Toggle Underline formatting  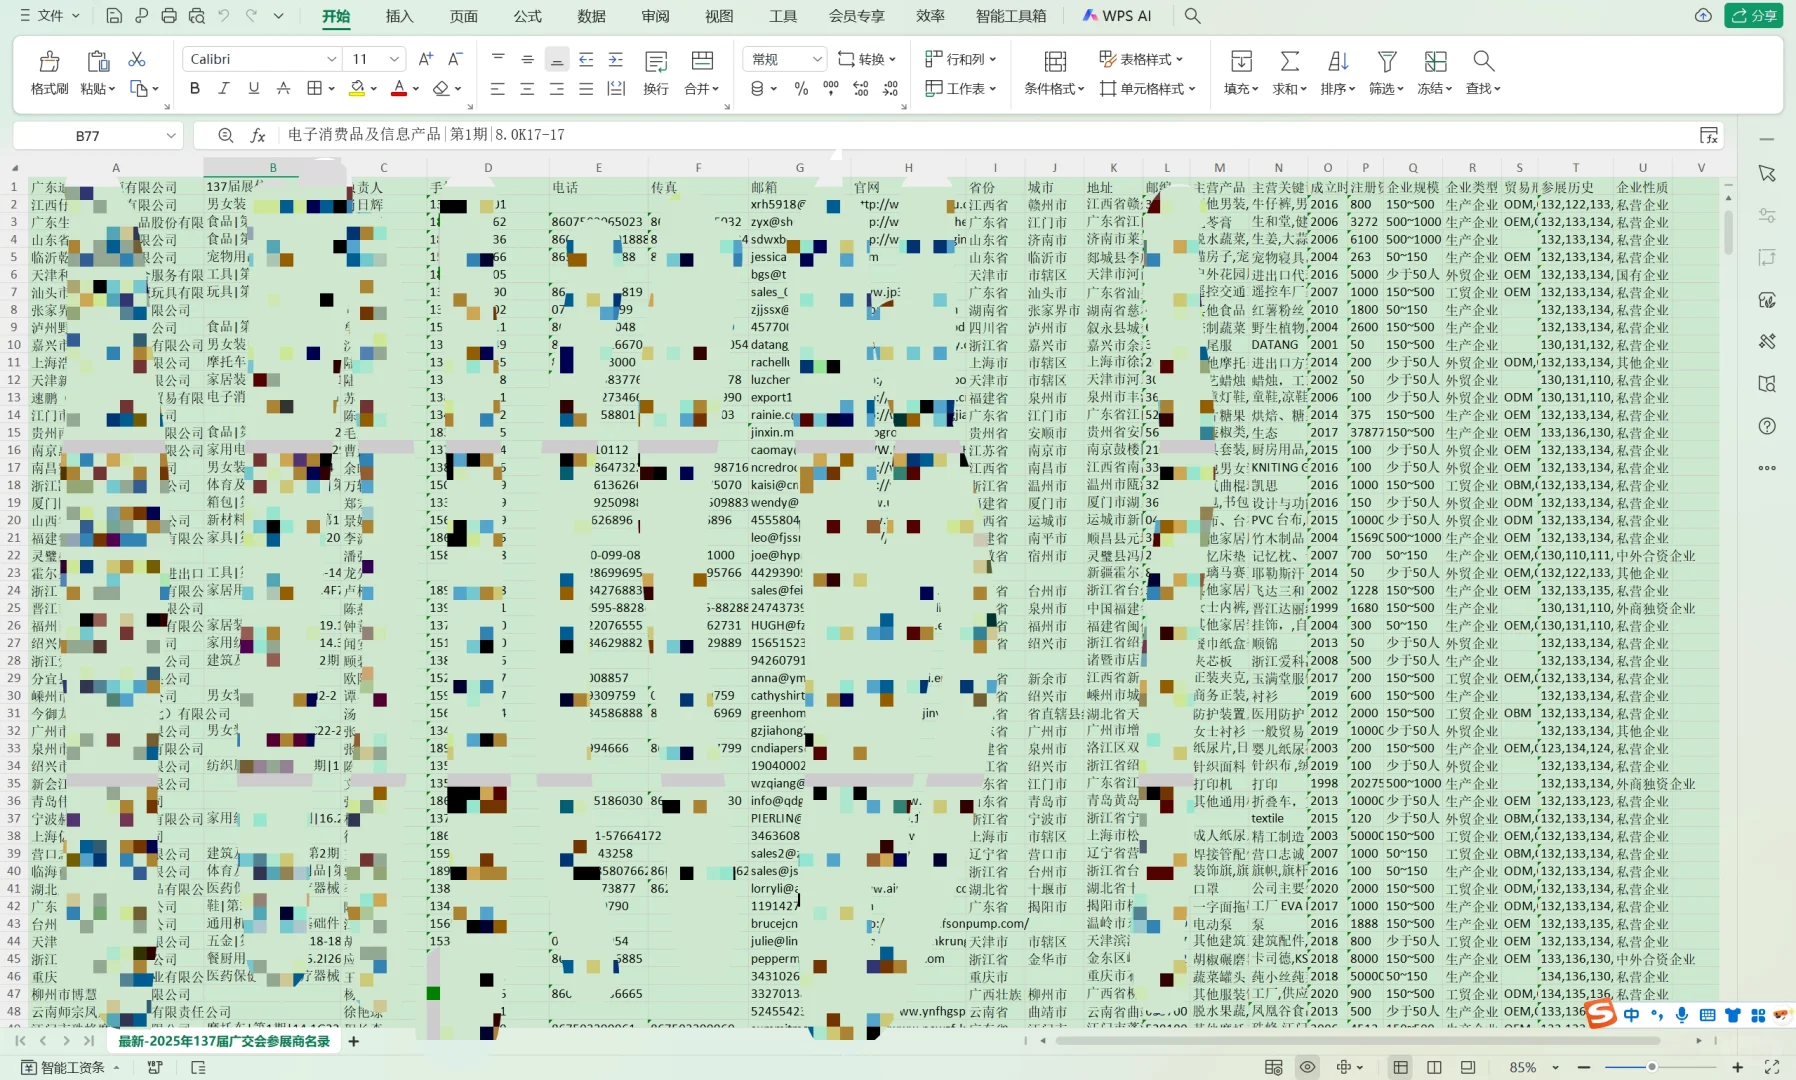click(x=254, y=88)
